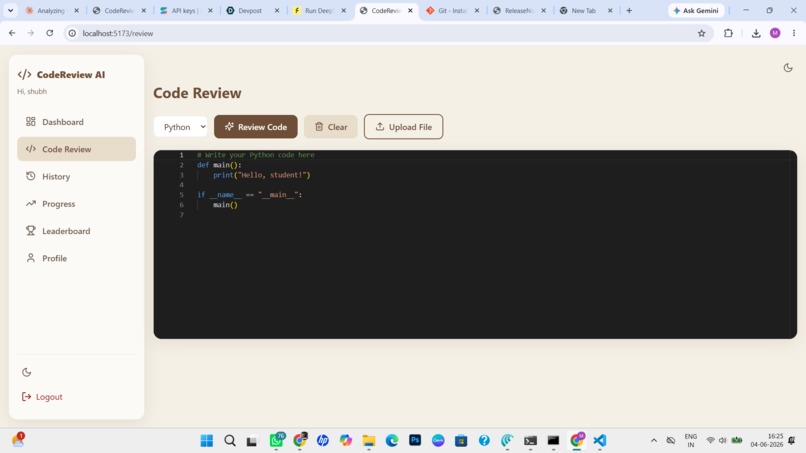806x453 pixels.
Task: Open the browser extensions puzzle icon
Action: [728, 33]
